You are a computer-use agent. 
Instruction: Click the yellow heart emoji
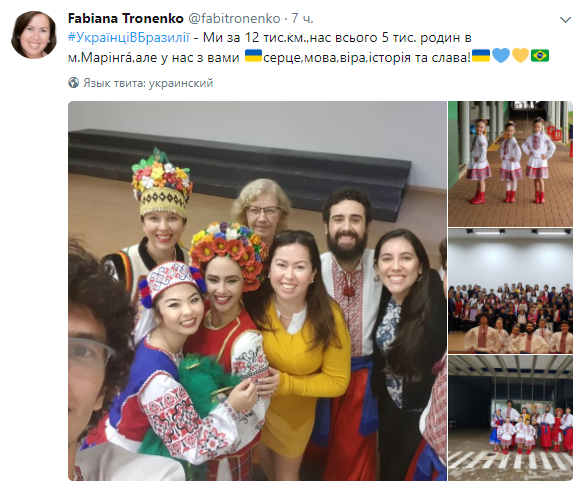click(520, 56)
